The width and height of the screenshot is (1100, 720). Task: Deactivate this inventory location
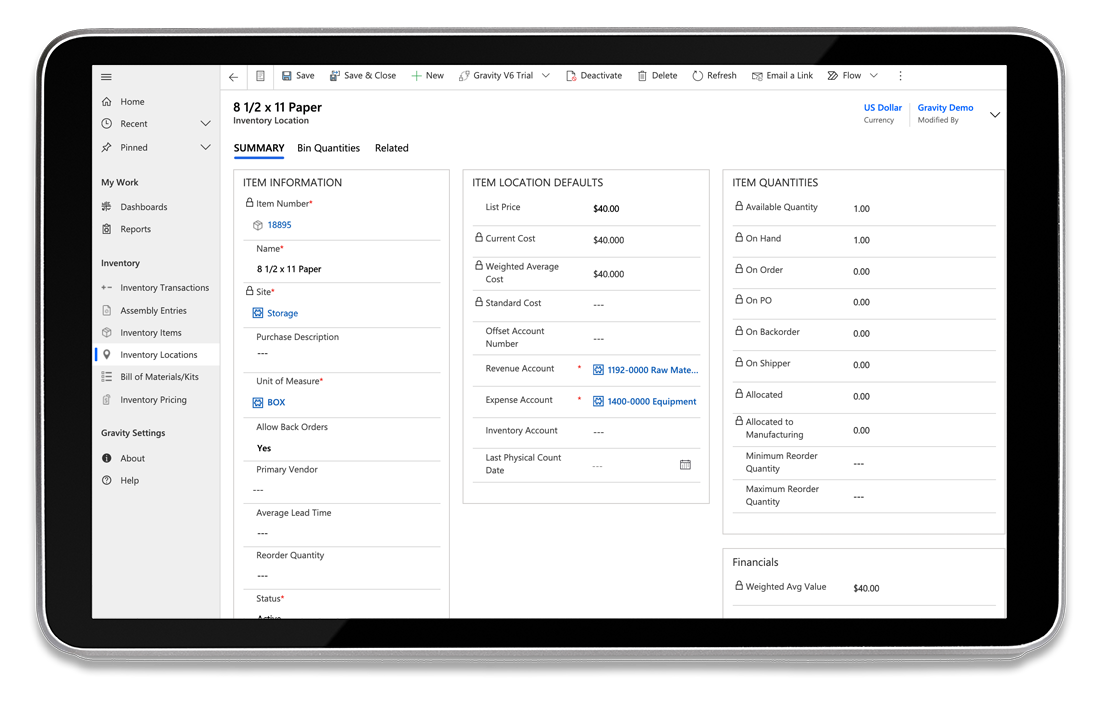pos(593,76)
